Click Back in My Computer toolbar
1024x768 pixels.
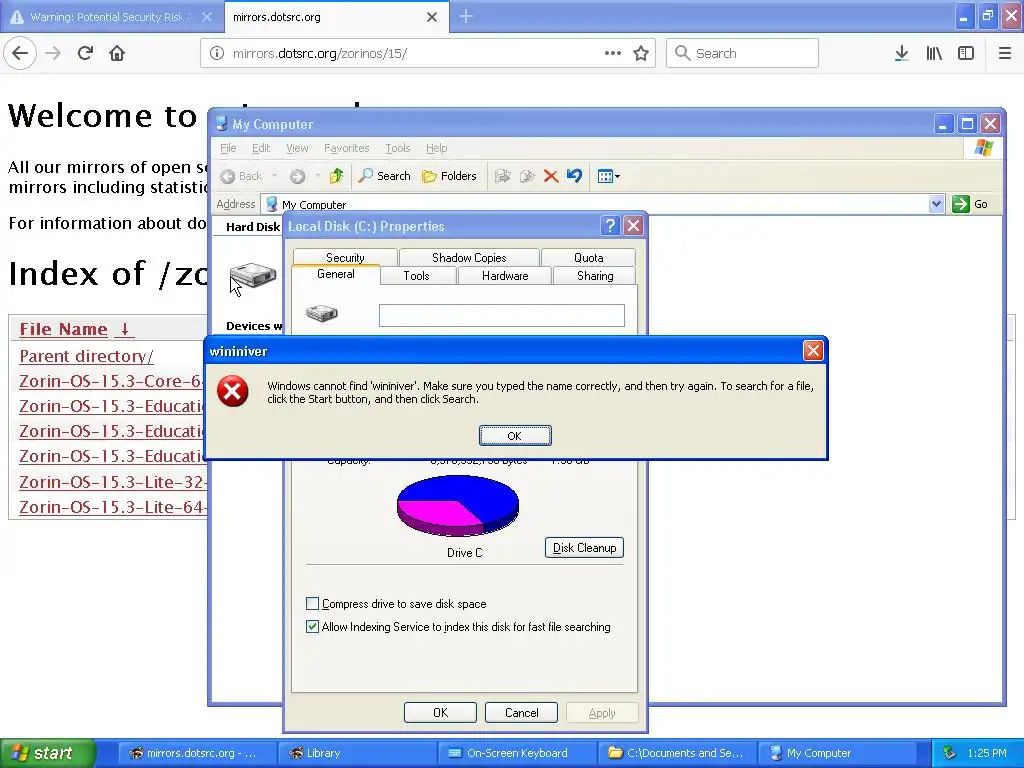(x=241, y=176)
